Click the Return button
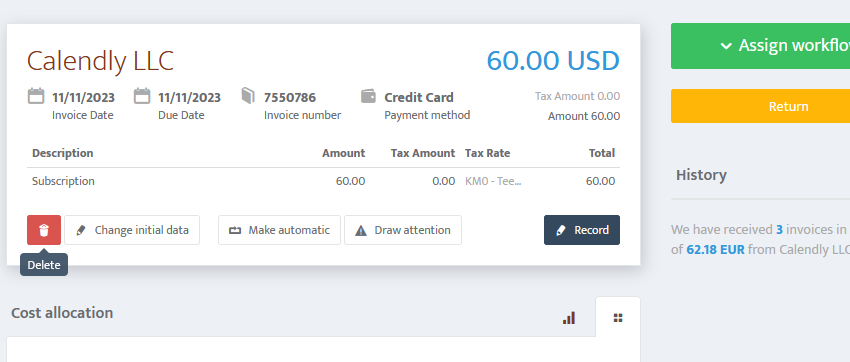Viewport: 850px width, 362px height. [760, 106]
